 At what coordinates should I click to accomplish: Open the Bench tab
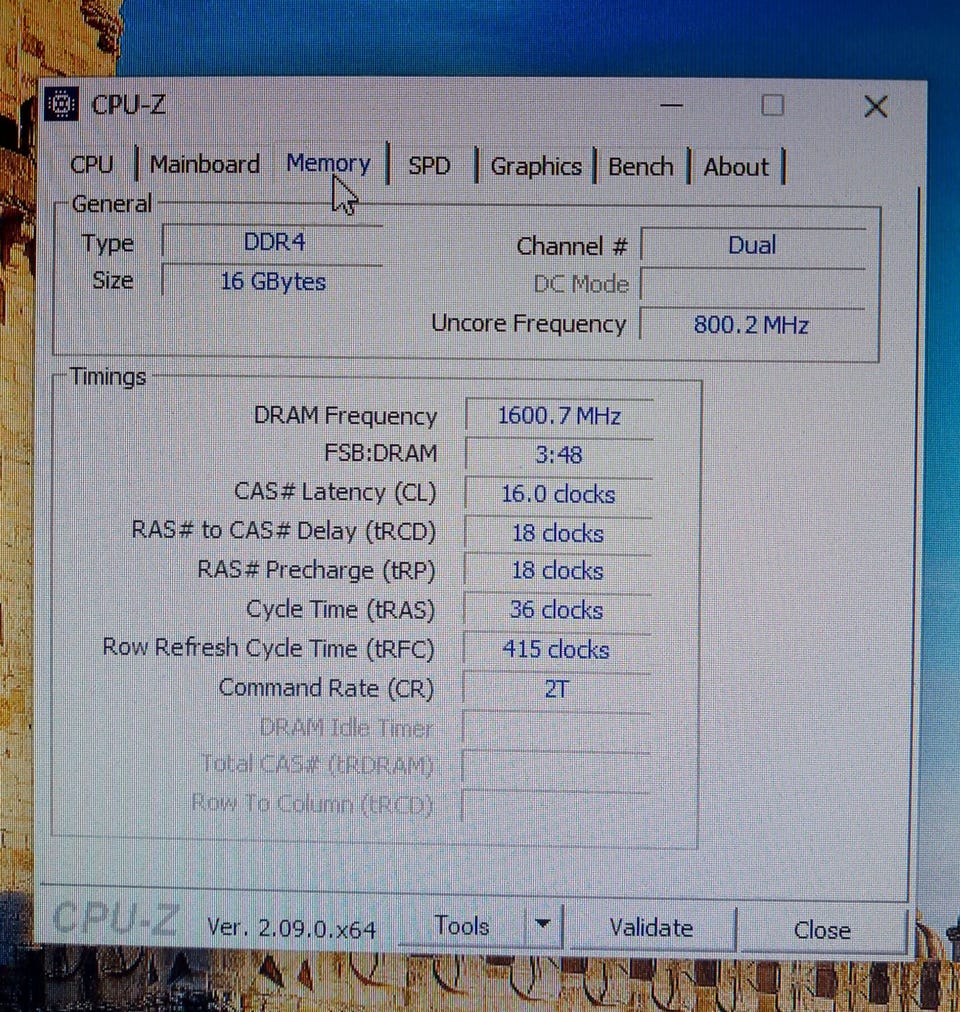coord(640,167)
